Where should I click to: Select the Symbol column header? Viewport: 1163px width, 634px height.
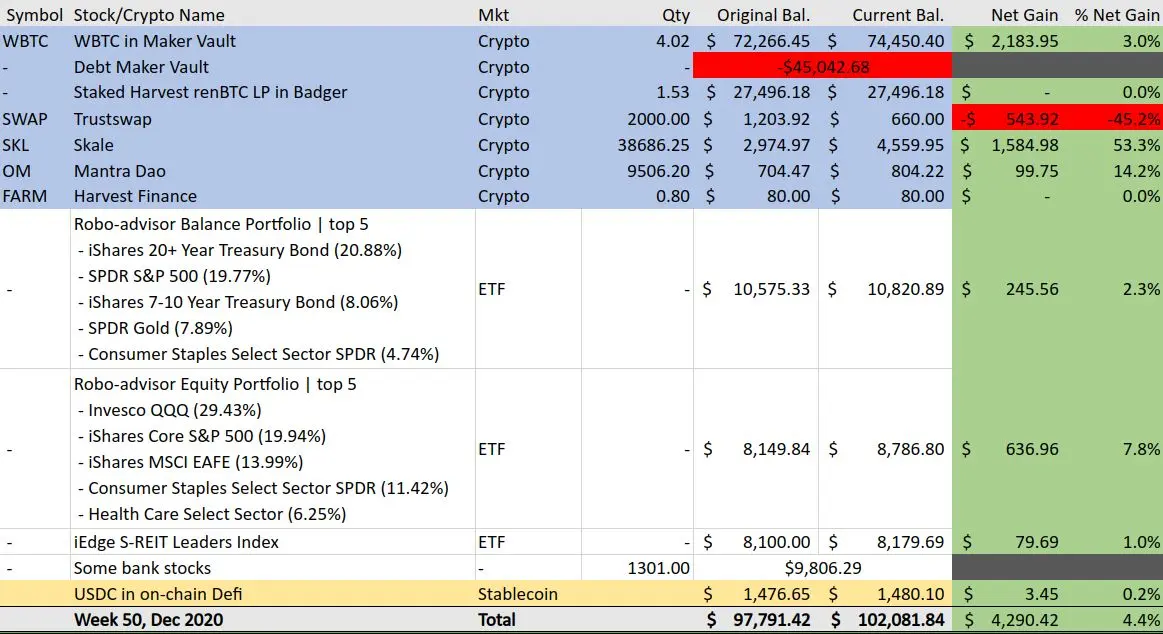pyautogui.click(x=35, y=15)
